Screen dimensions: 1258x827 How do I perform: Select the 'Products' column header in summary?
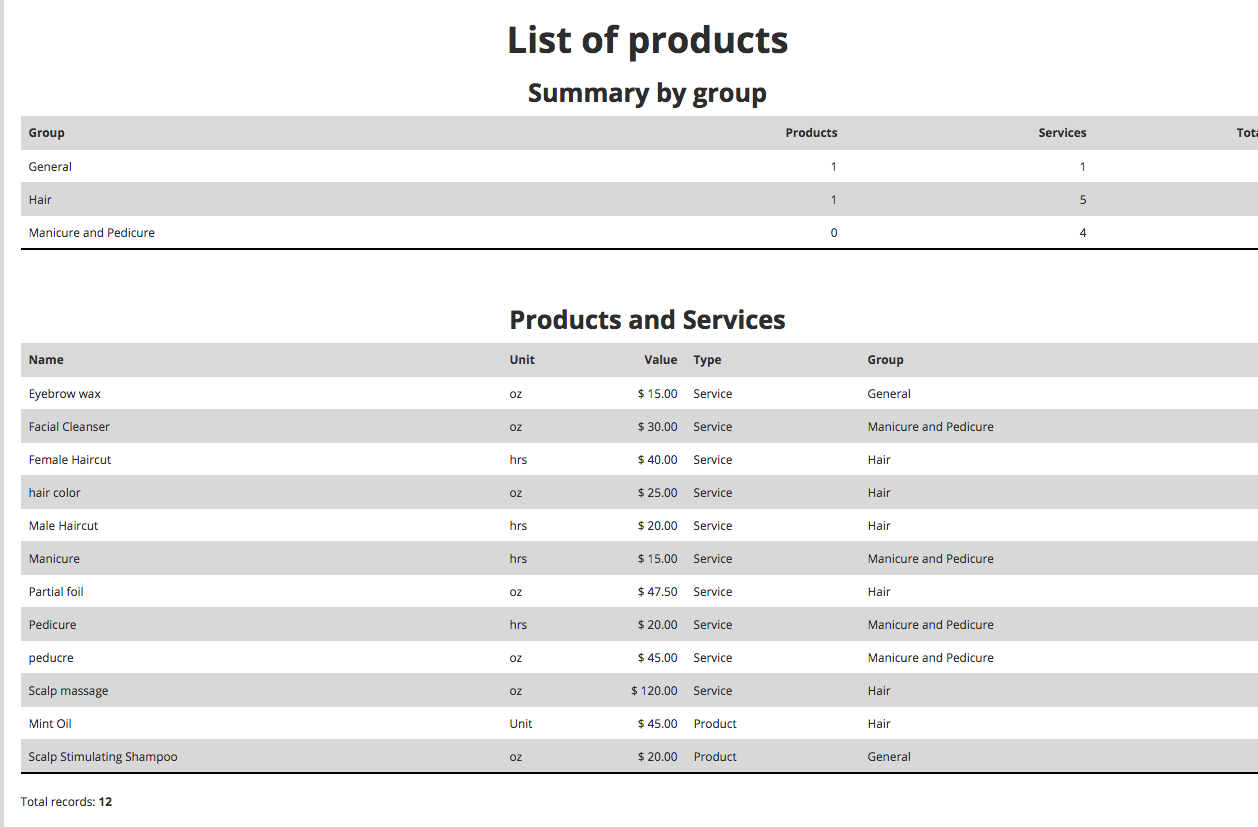pos(811,133)
